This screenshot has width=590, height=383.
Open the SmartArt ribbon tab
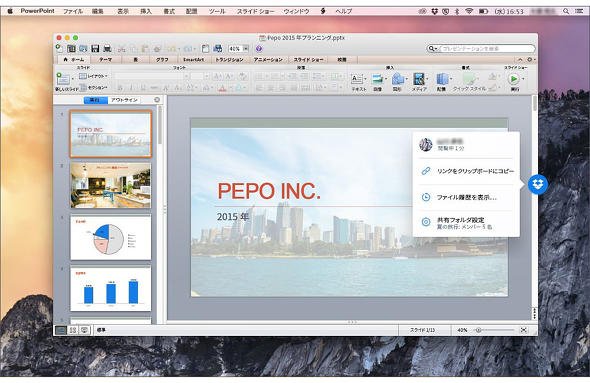(x=193, y=59)
